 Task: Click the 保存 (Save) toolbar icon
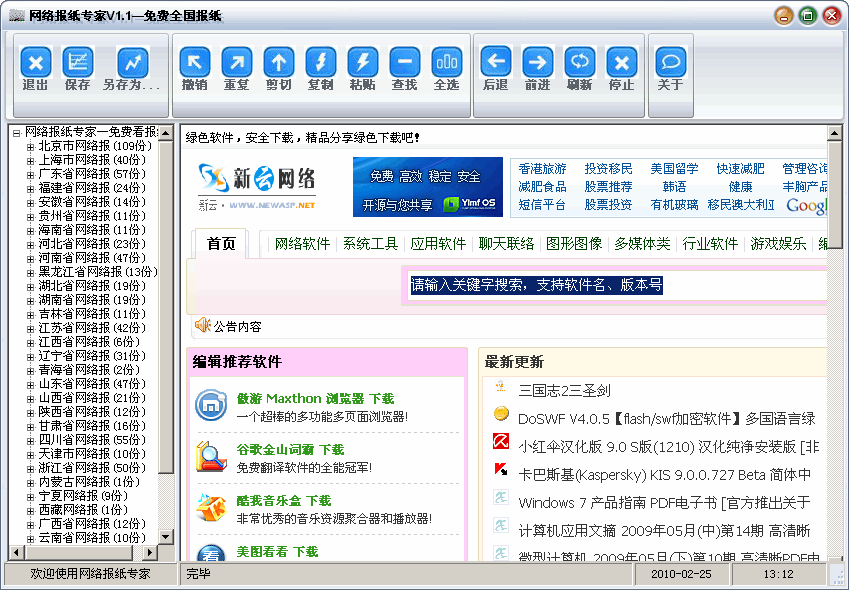click(x=78, y=62)
